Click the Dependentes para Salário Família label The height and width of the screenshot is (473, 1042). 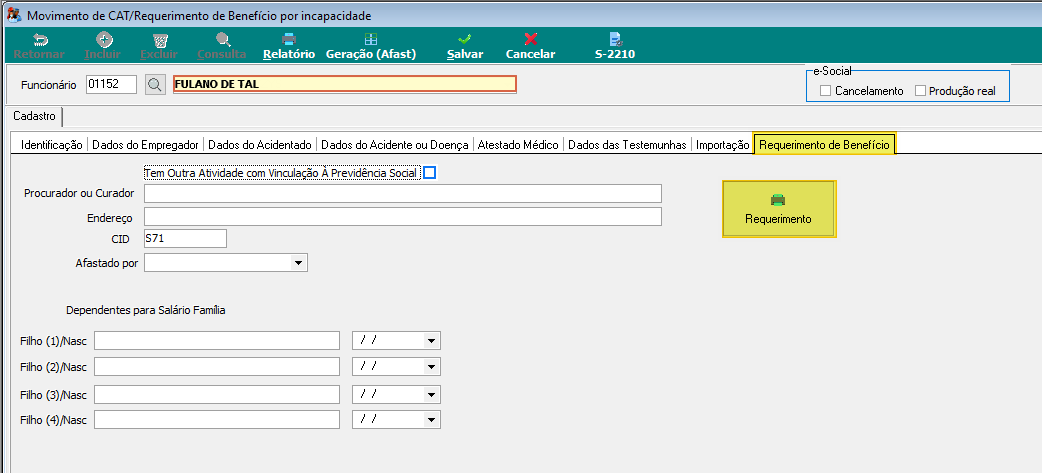click(x=146, y=310)
